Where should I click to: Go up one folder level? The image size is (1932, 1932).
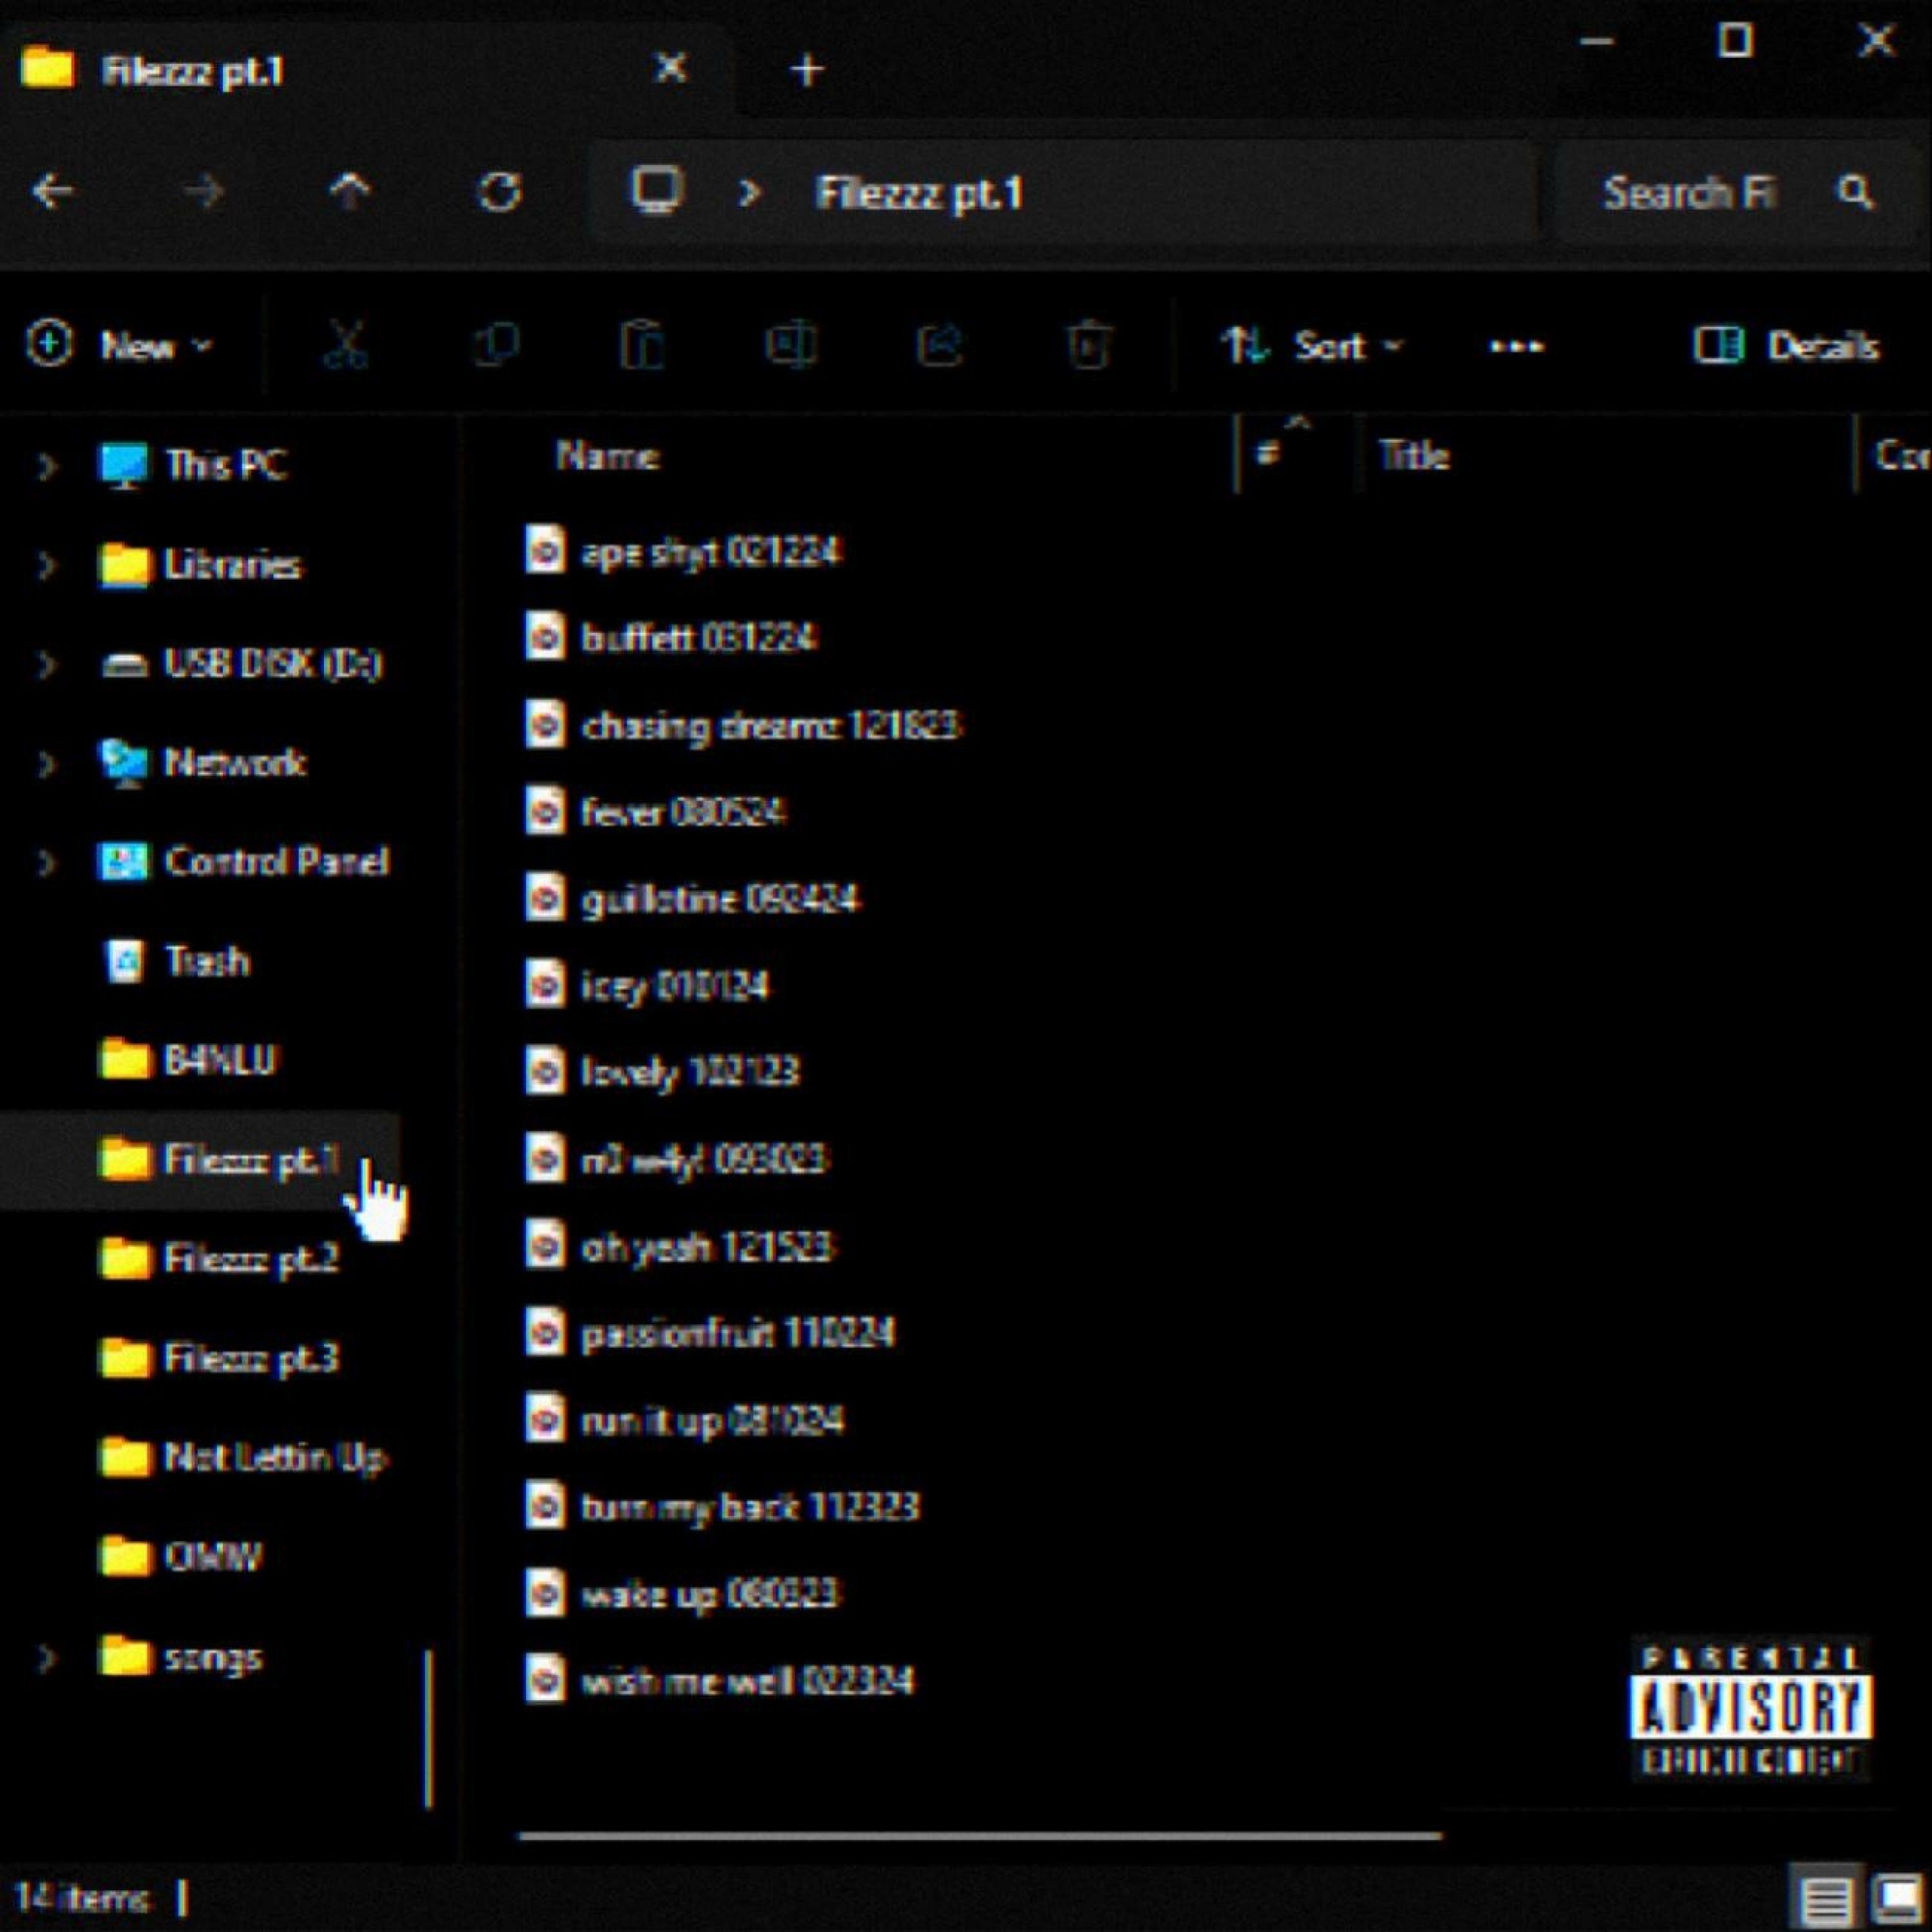click(350, 192)
